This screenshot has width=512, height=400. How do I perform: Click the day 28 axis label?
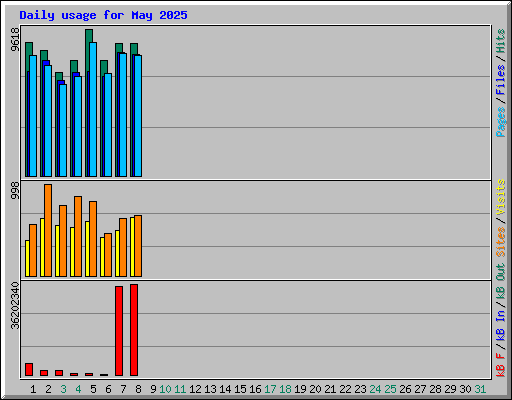(435, 389)
